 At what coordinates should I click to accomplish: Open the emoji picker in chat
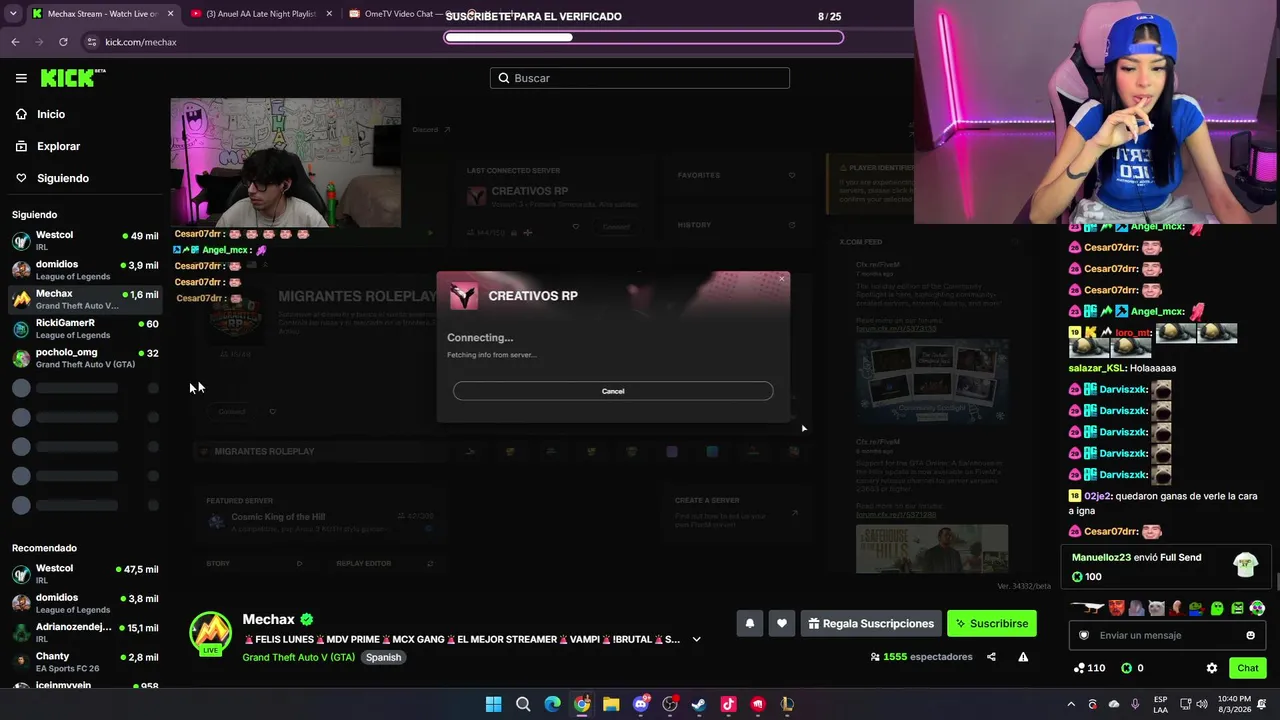1250,635
